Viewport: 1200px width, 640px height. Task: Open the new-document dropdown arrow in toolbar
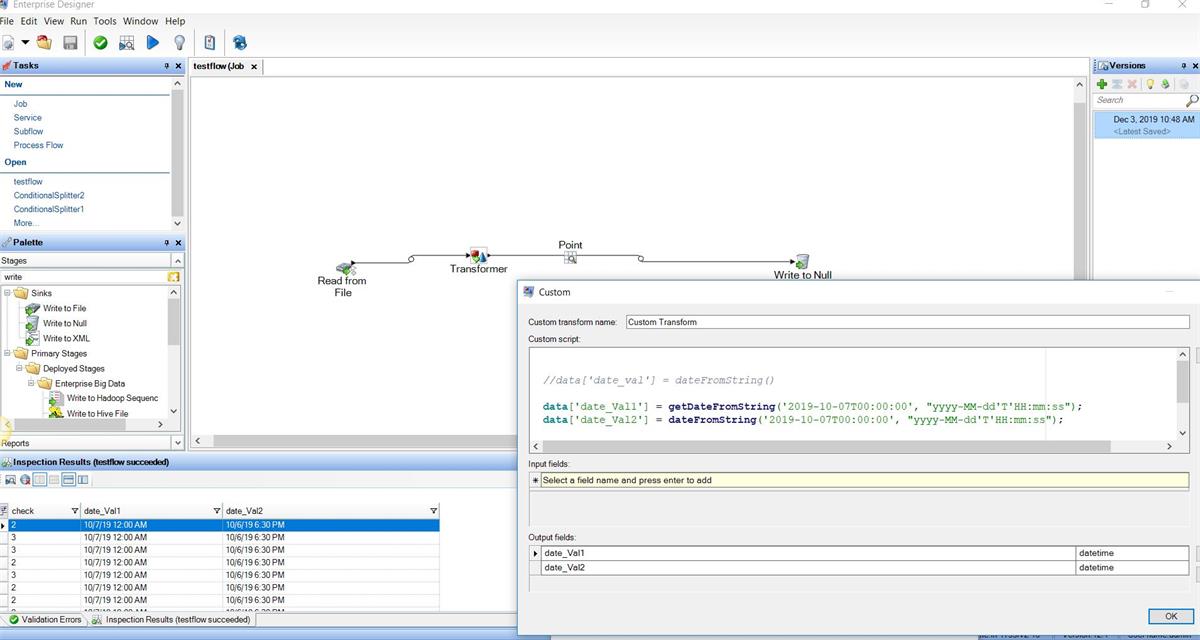point(25,42)
